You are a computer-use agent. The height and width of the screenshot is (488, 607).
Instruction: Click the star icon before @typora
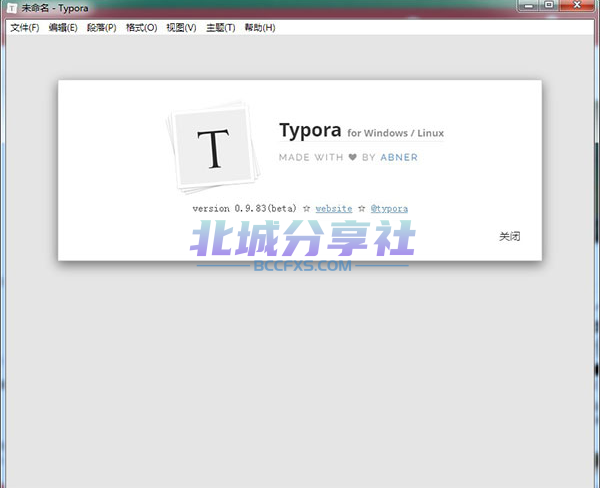pyautogui.click(x=361, y=209)
